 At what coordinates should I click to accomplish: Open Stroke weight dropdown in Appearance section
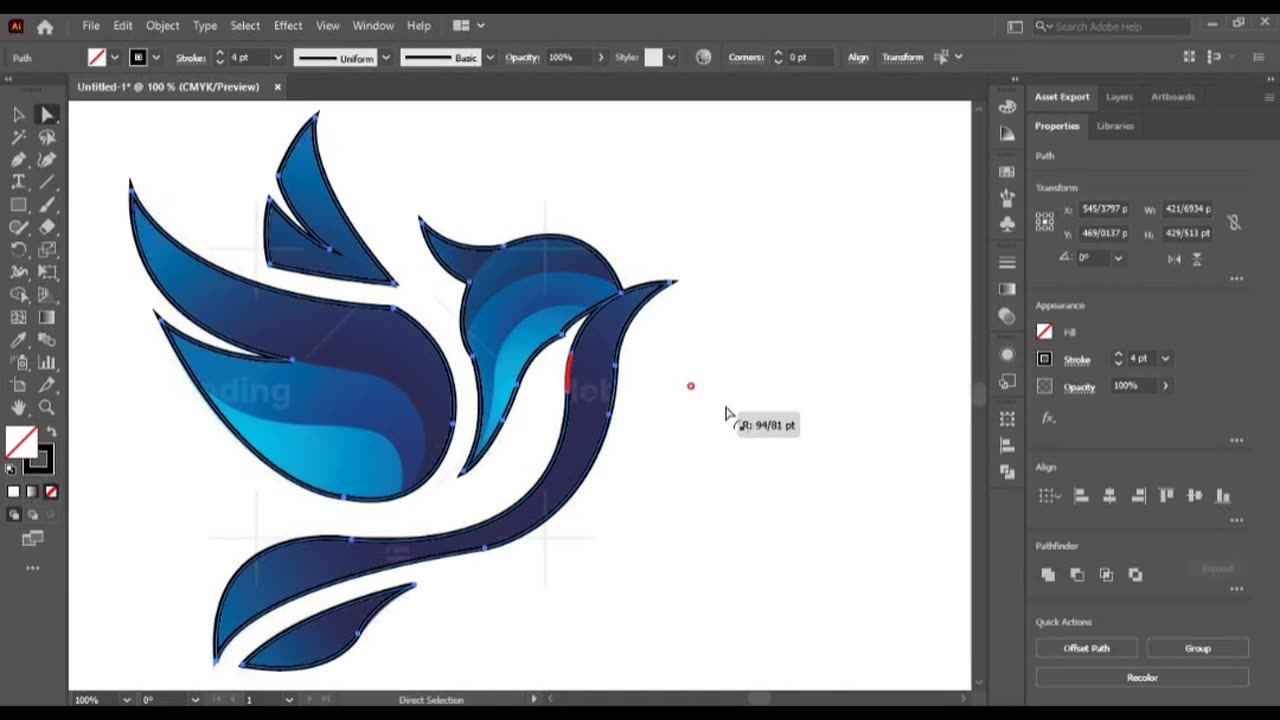pos(1165,358)
